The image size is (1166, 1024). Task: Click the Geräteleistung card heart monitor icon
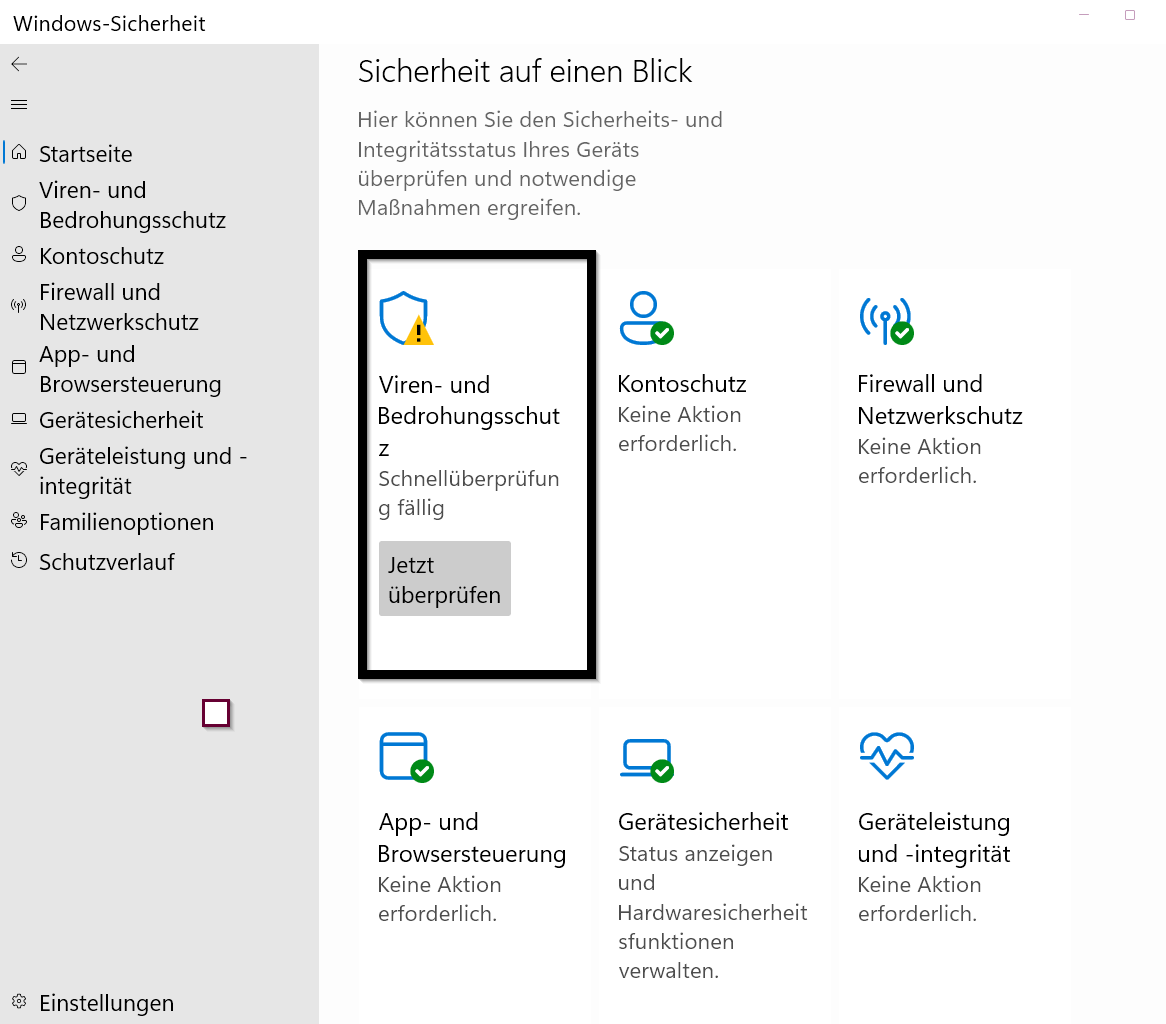886,756
